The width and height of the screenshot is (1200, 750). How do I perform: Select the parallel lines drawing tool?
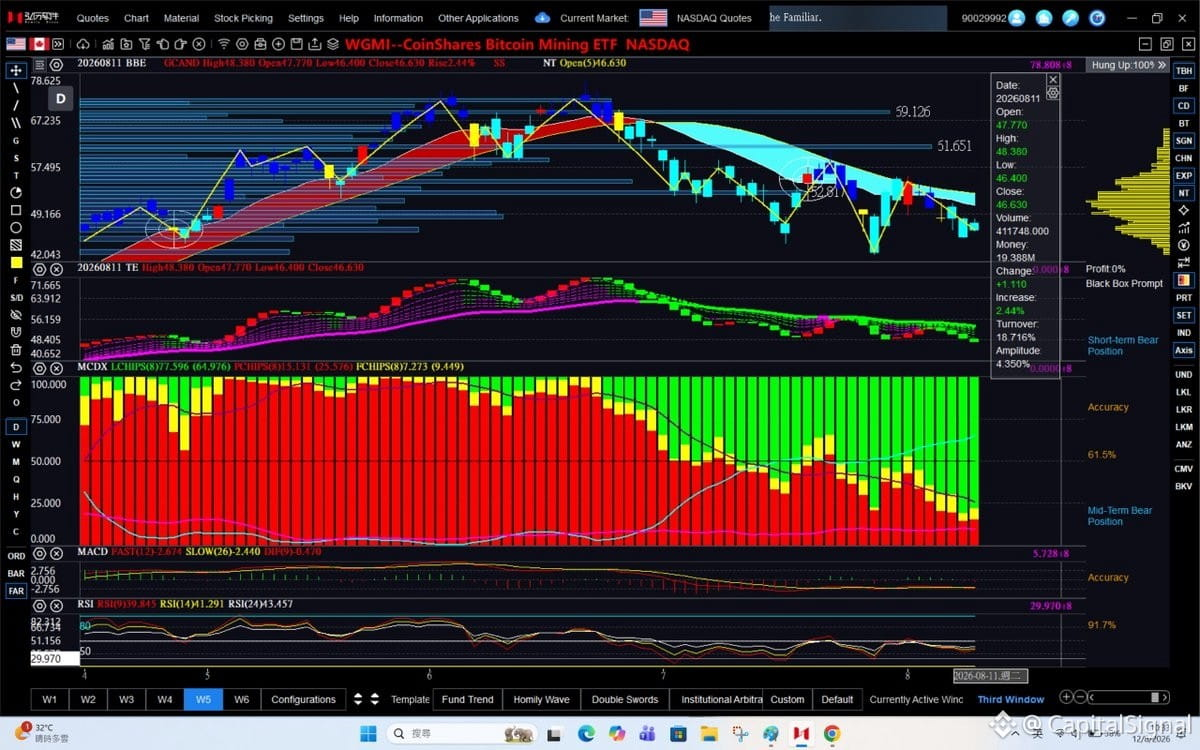click(x=16, y=123)
